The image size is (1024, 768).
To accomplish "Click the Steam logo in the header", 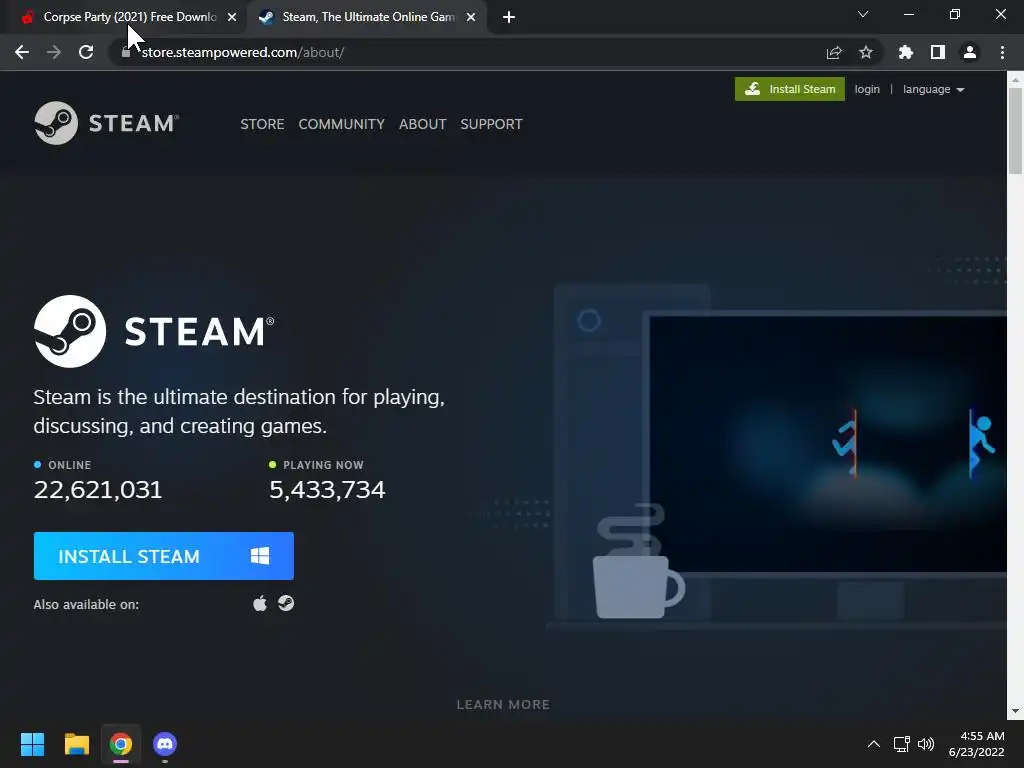I will pyautogui.click(x=106, y=123).
